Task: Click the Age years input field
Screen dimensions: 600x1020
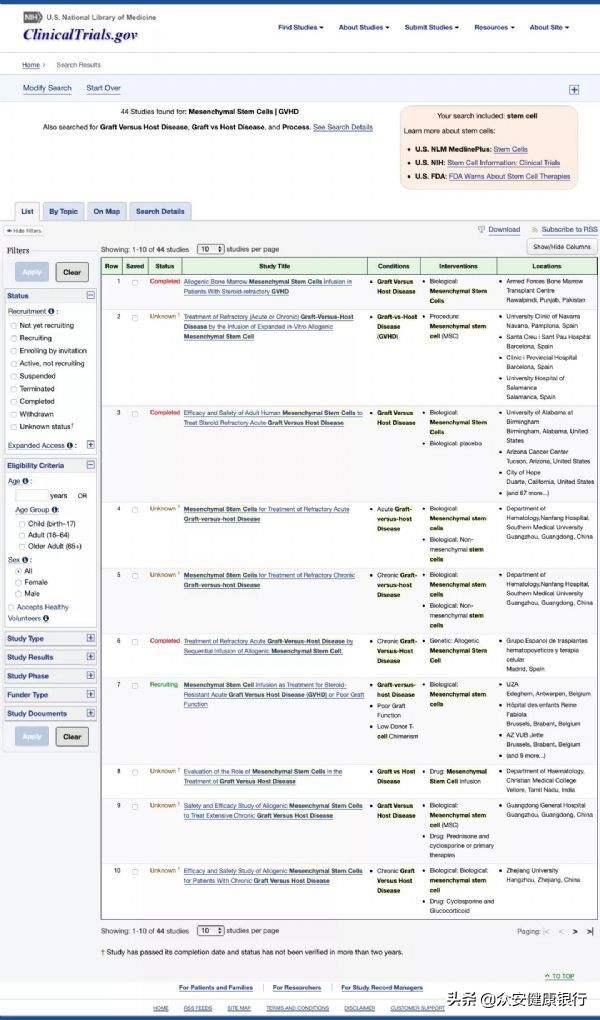Action: tap(32, 496)
